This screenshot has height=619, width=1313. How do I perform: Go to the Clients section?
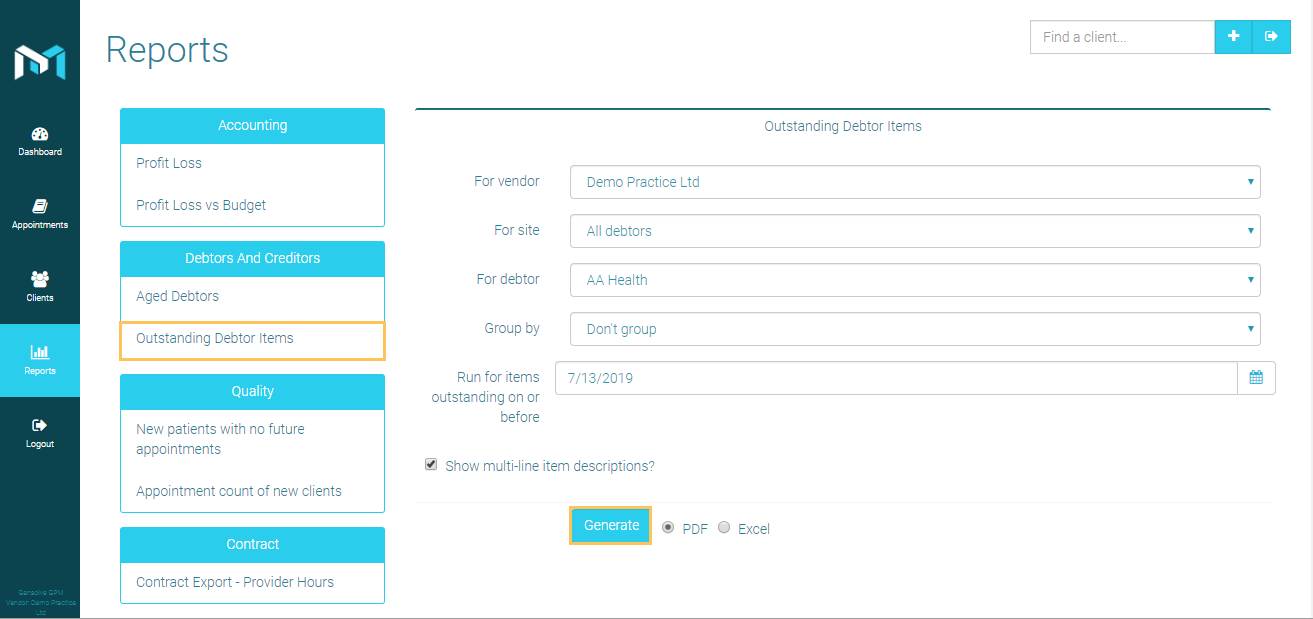[x=40, y=285]
